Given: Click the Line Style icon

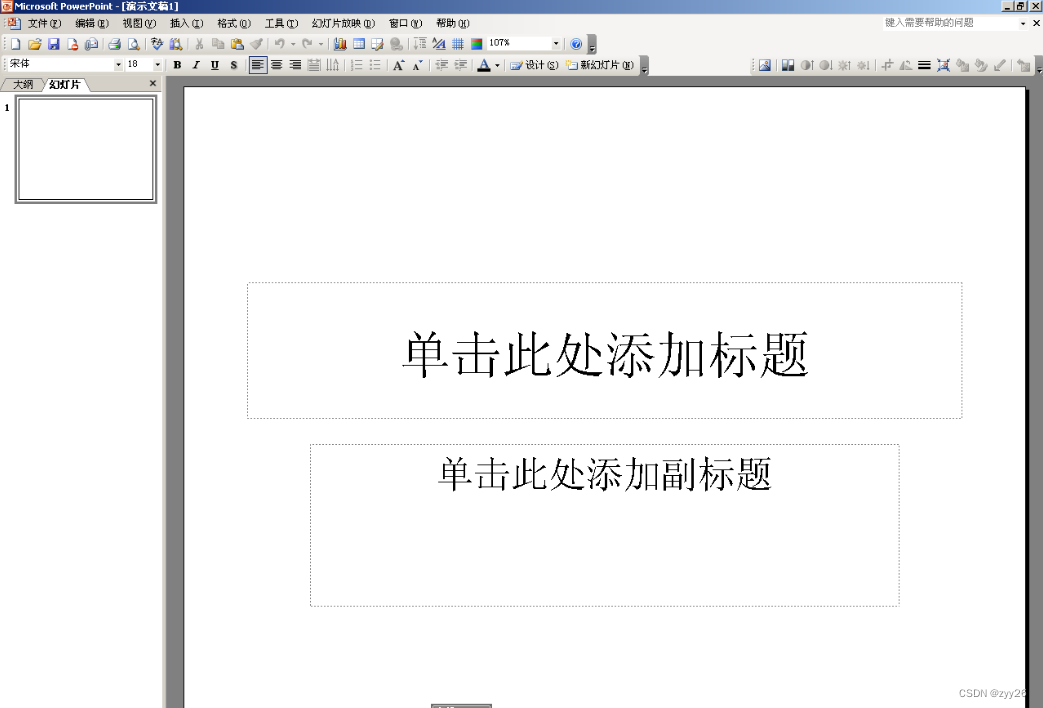Looking at the screenshot, I should point(924,65).
